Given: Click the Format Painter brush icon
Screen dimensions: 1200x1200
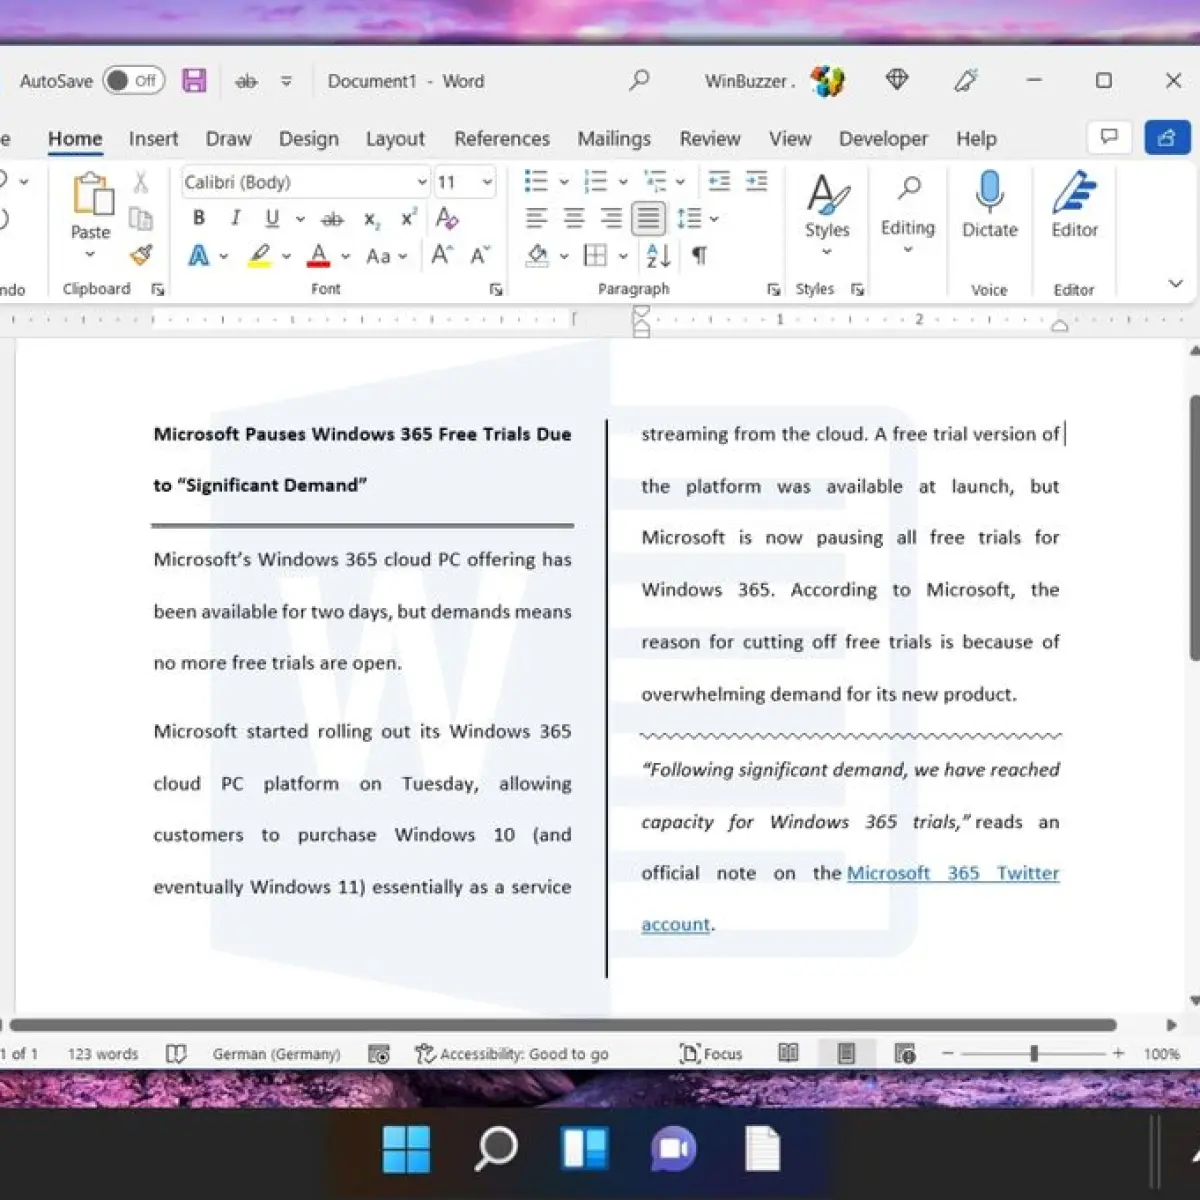Looking at the screenshot, I should (x=141, y=255).
